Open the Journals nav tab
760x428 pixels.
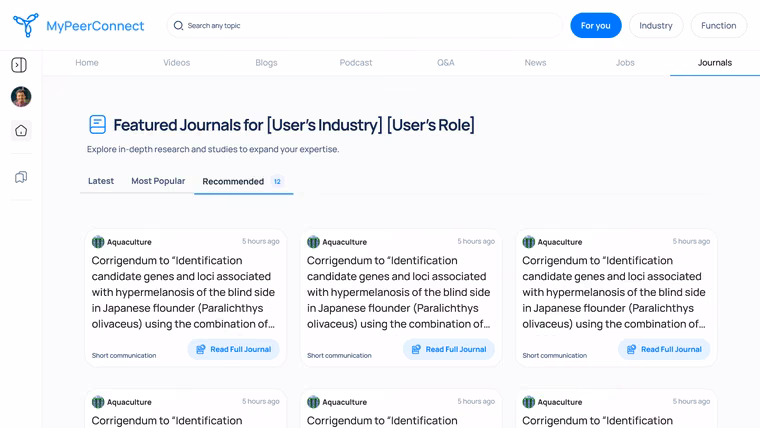[x=715, y=63]
